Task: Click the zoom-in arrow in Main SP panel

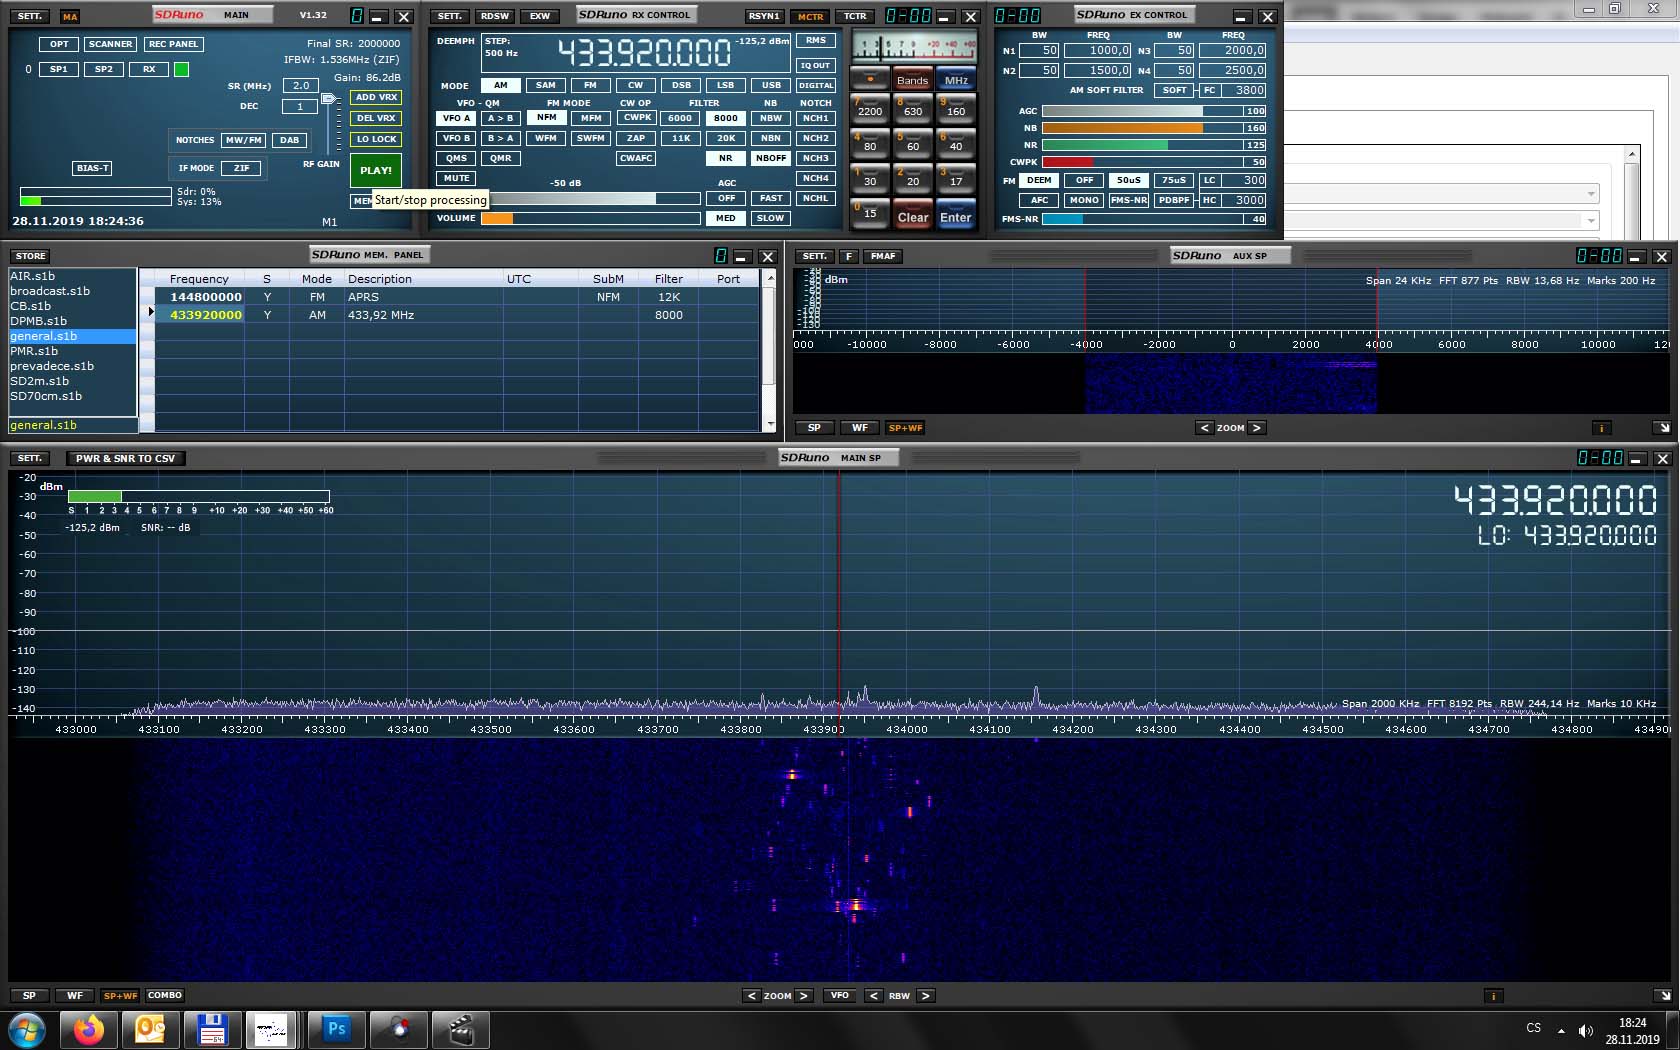Action: click(x=802, y=996)
